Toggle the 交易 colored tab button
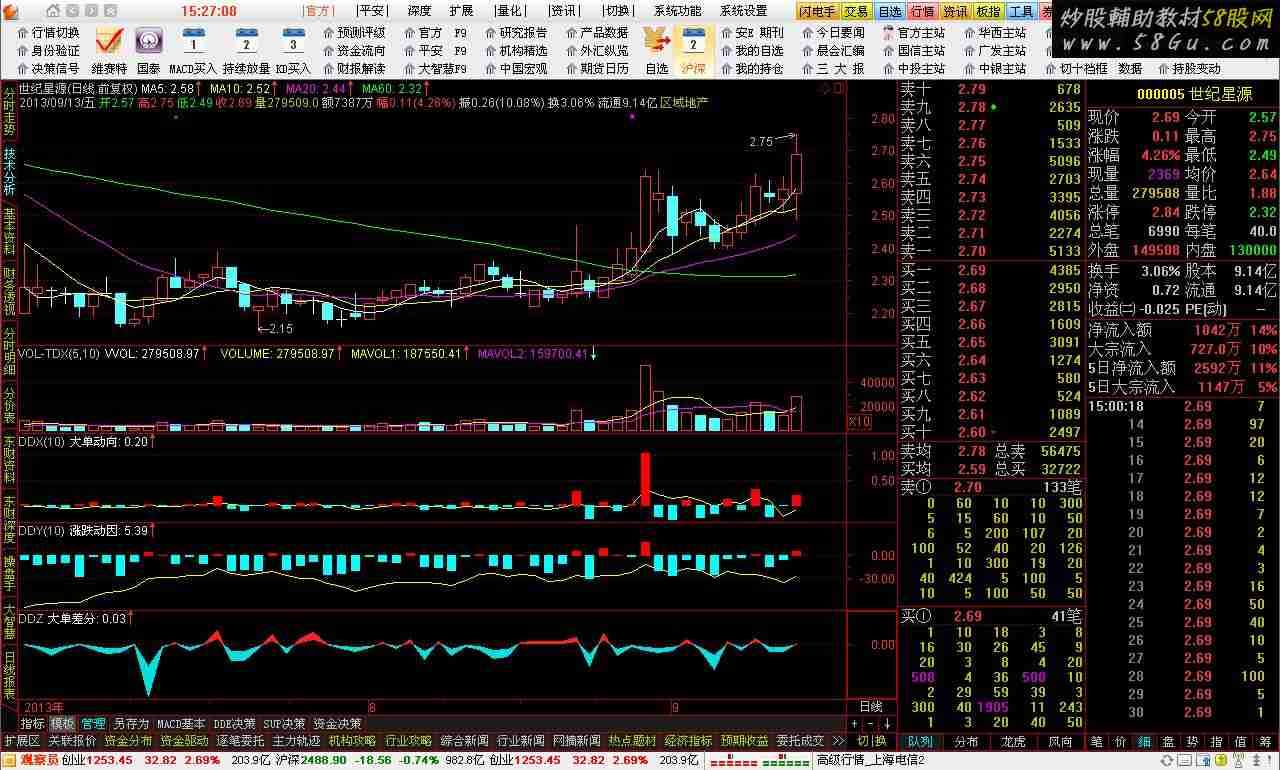This screenshot has height=770, width=1280. [856, 11]
